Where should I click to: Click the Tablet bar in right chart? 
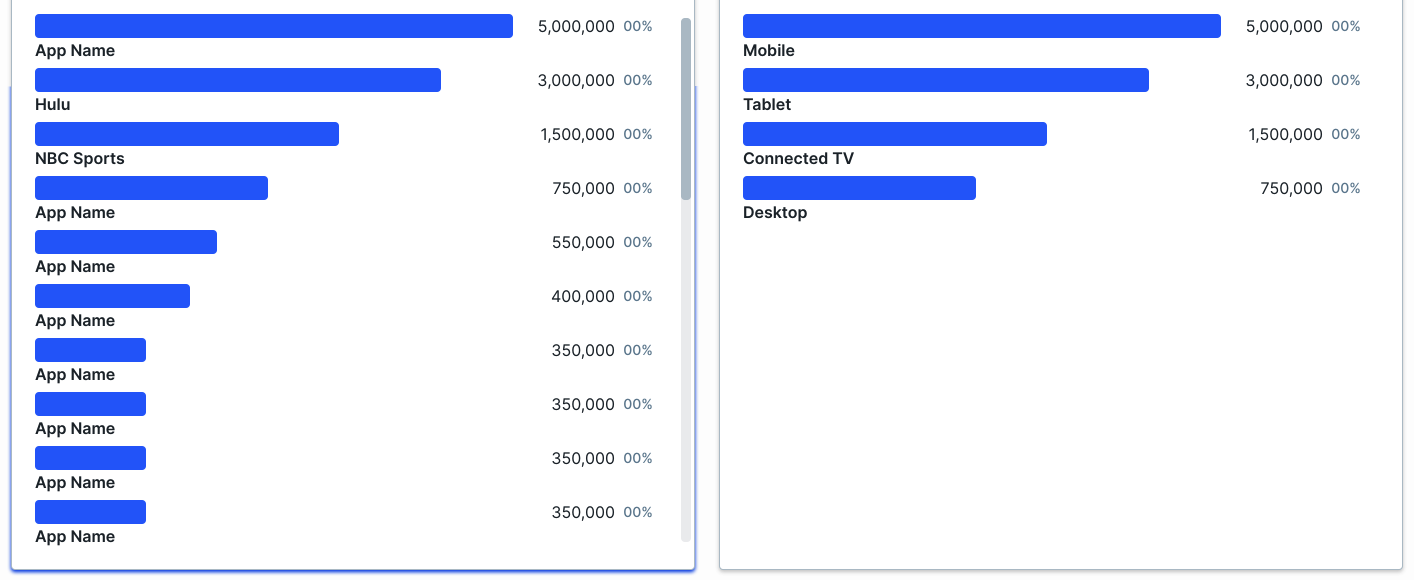(x=945, y=79)
